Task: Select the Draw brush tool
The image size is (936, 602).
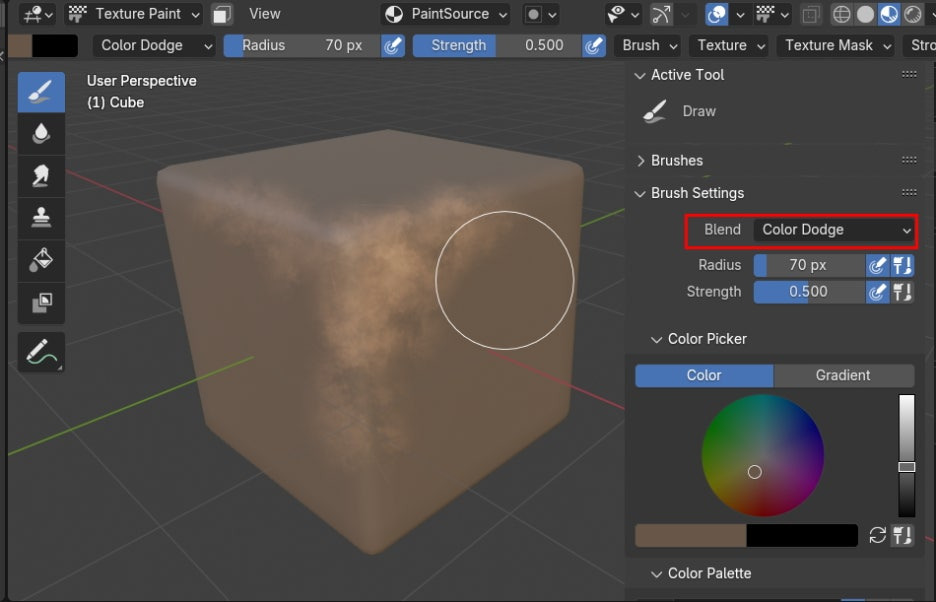Action: tap(41, 92)
